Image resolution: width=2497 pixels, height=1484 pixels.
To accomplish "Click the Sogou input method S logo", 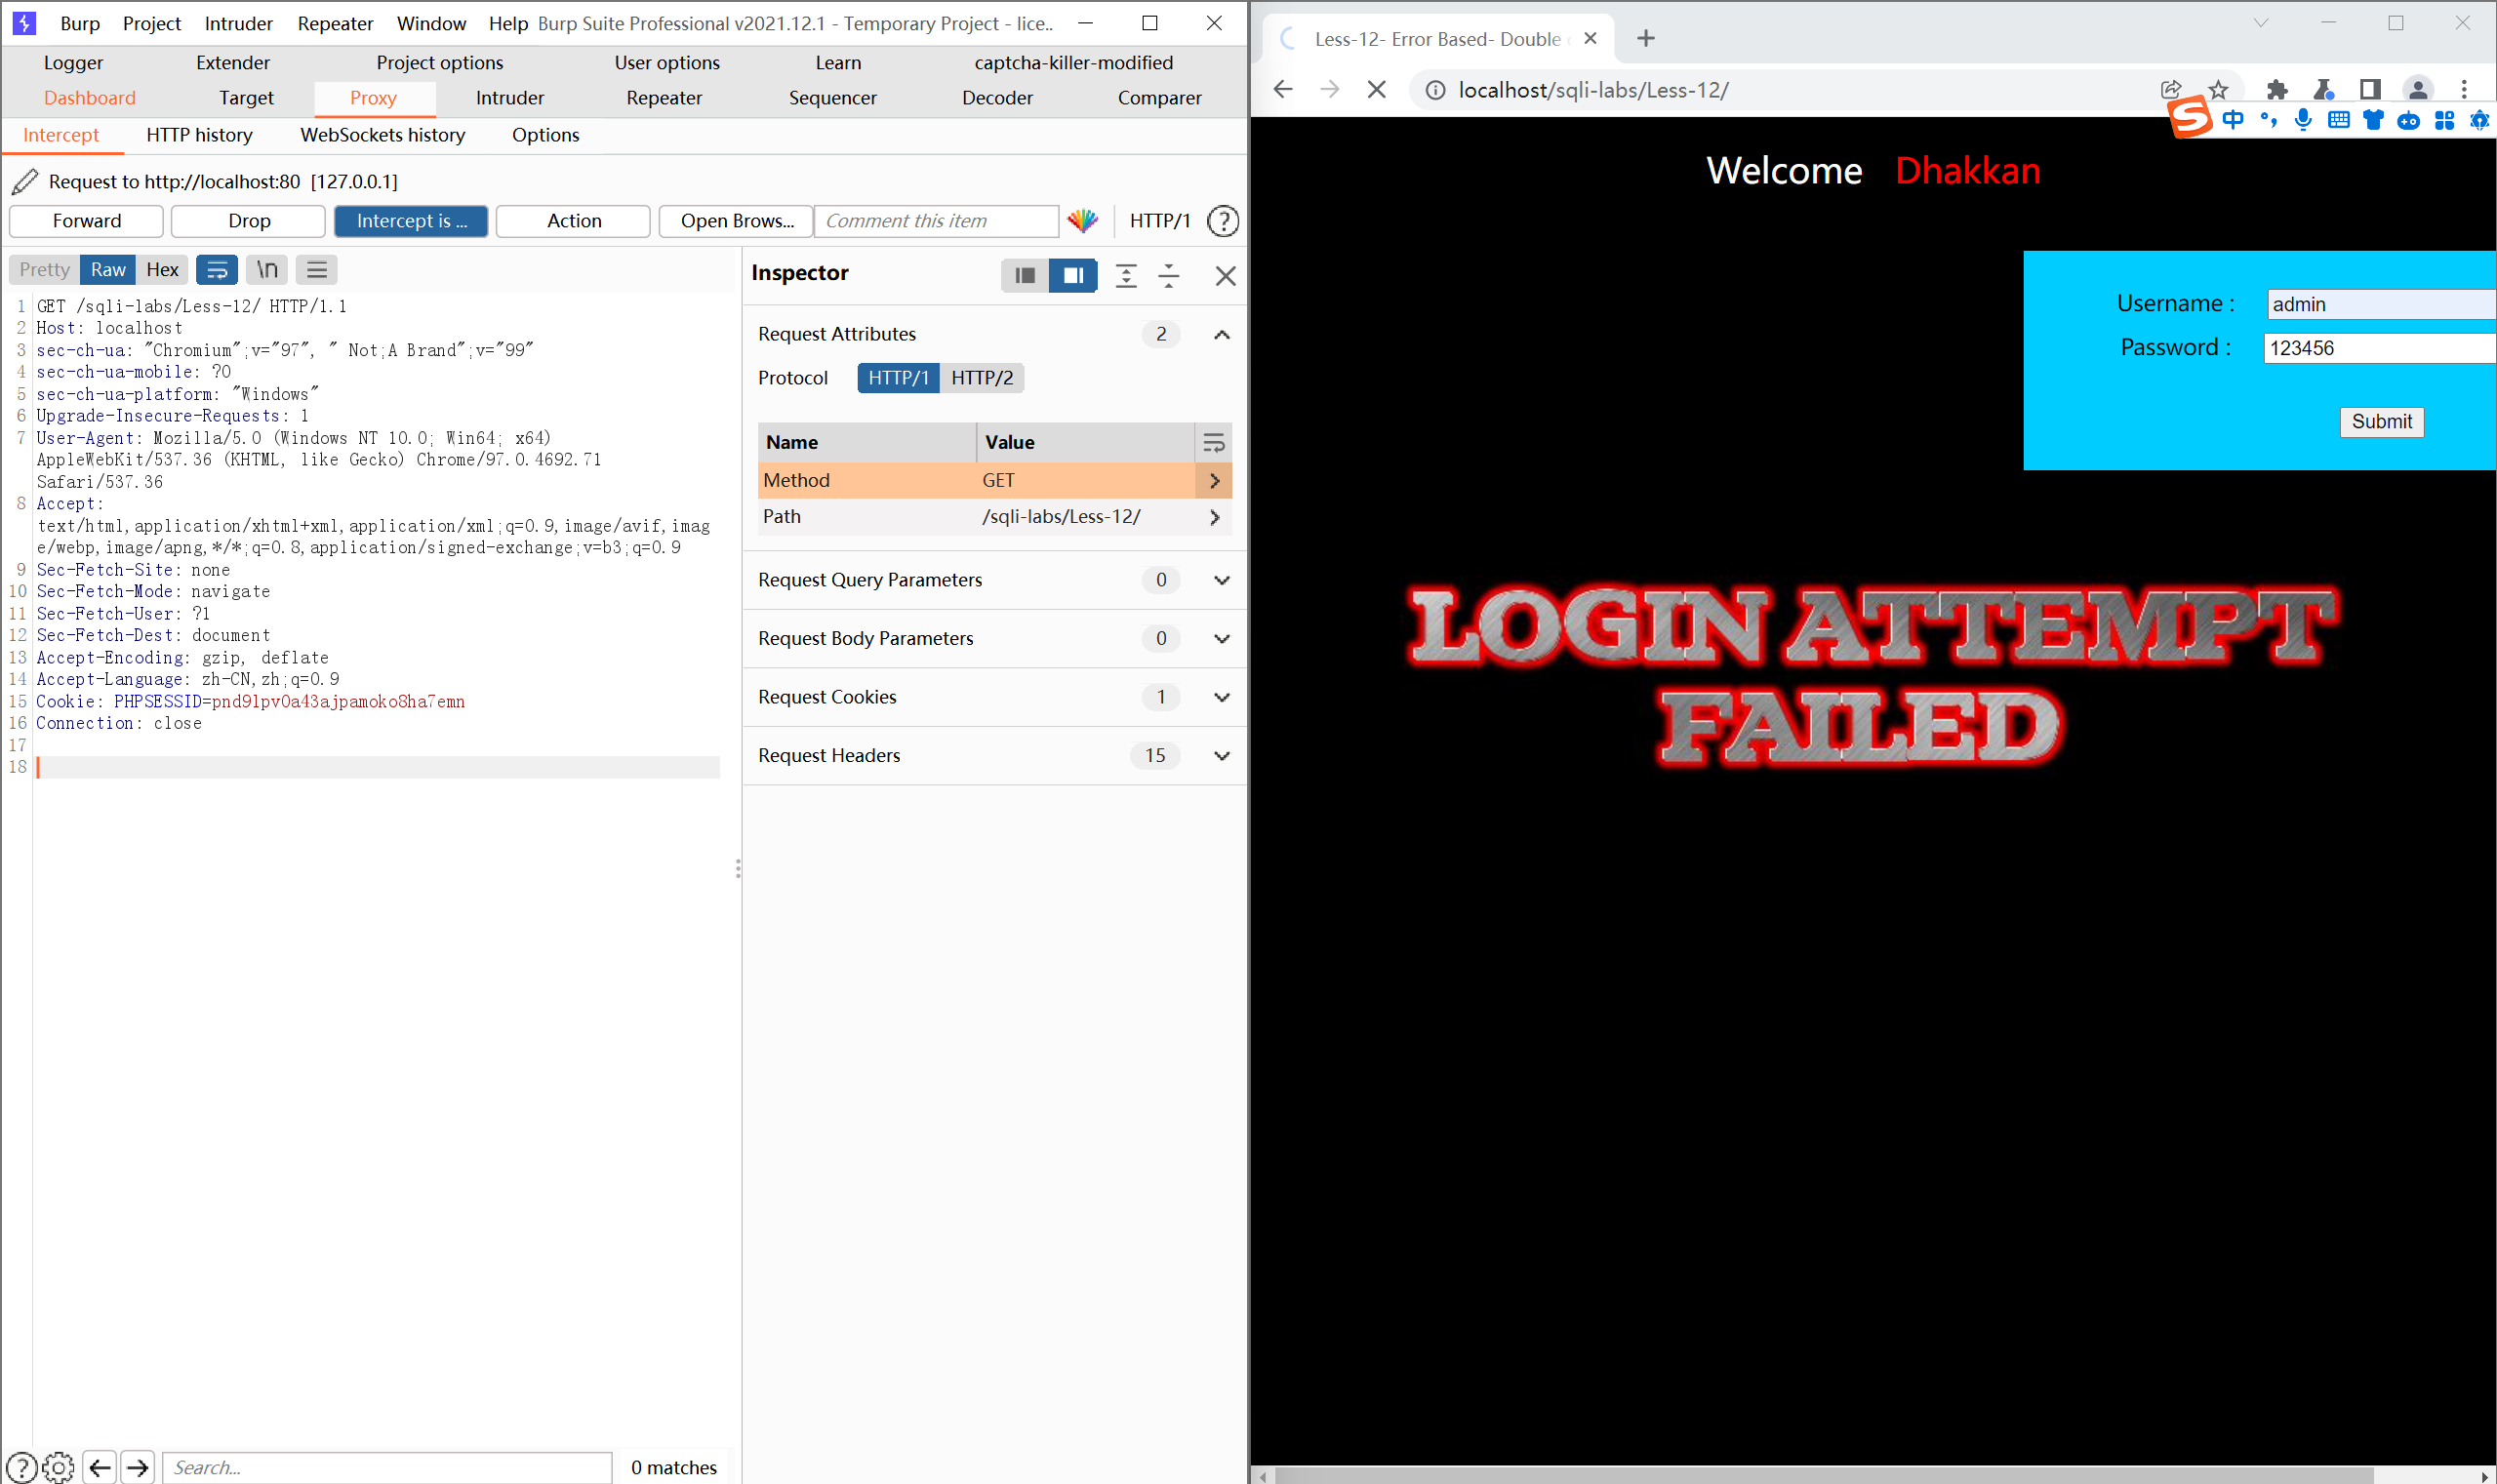I will [x=2190, y=118].
